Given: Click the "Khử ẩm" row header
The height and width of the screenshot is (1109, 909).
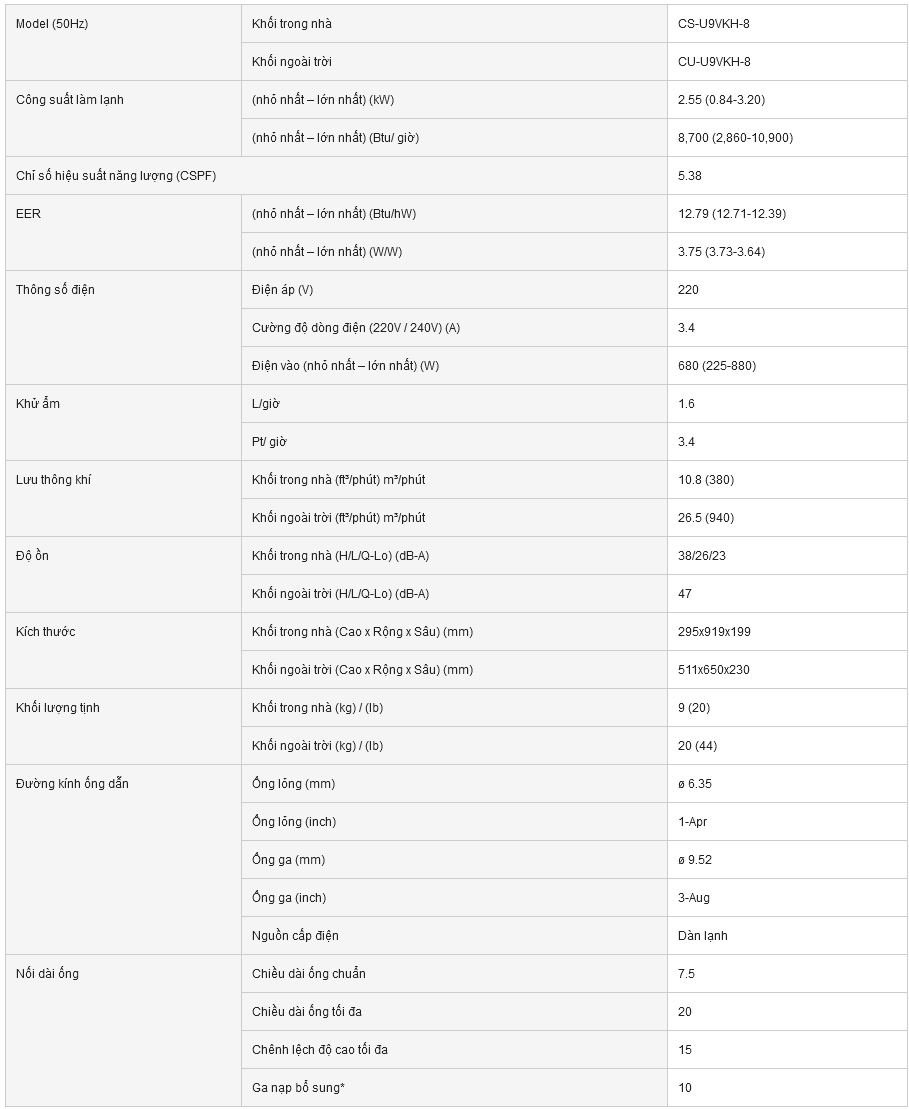Looking at the screenshot, I should pos(38,404).
